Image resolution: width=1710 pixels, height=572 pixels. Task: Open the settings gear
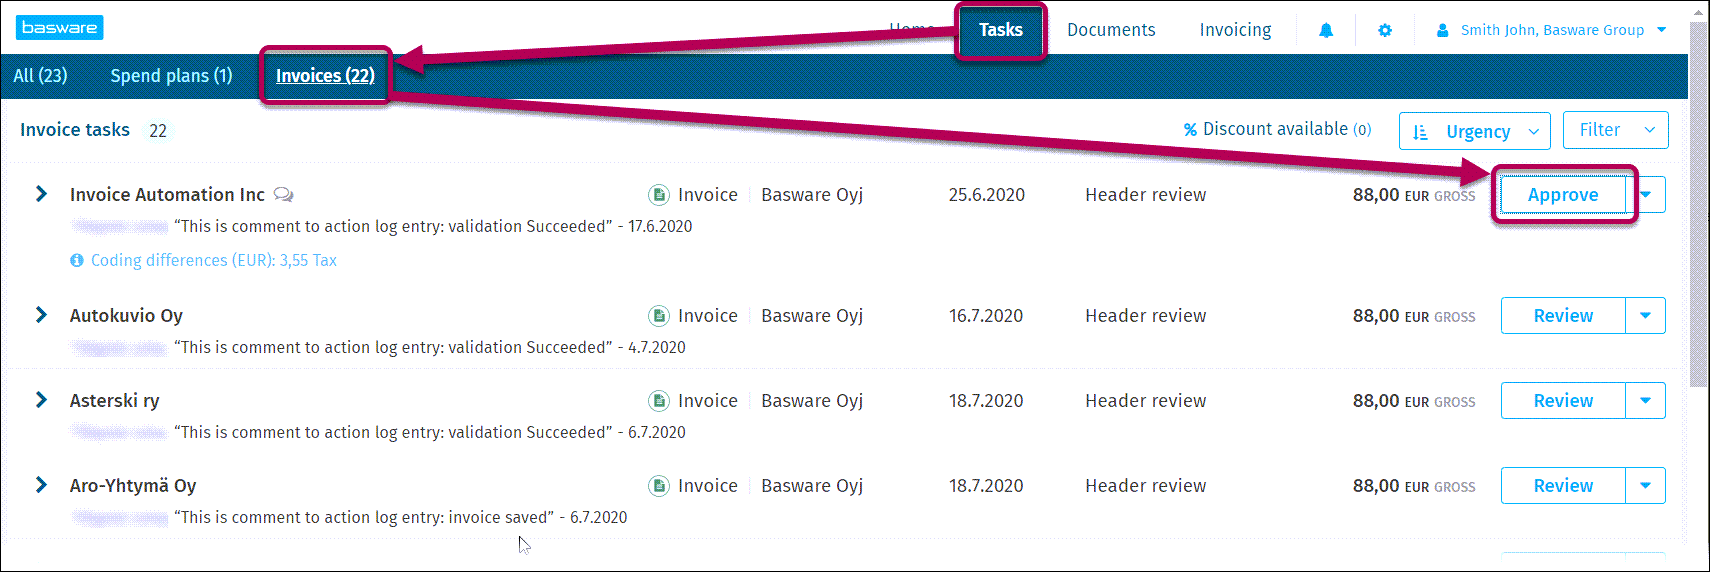(1385, 30)
